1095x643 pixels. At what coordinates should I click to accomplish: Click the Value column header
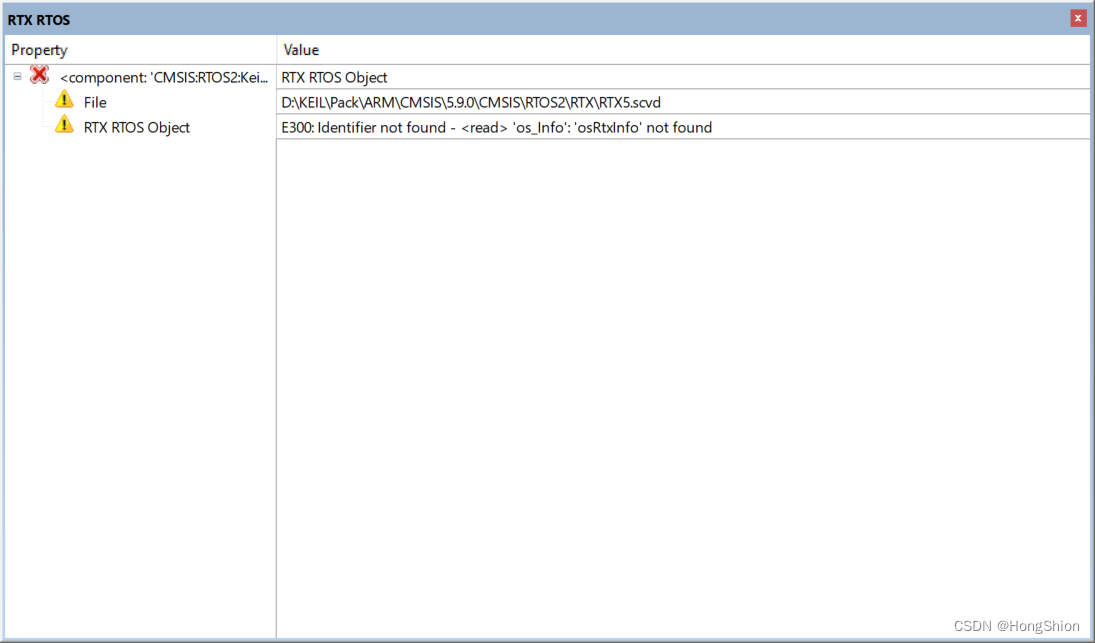[x=684, y=50]
